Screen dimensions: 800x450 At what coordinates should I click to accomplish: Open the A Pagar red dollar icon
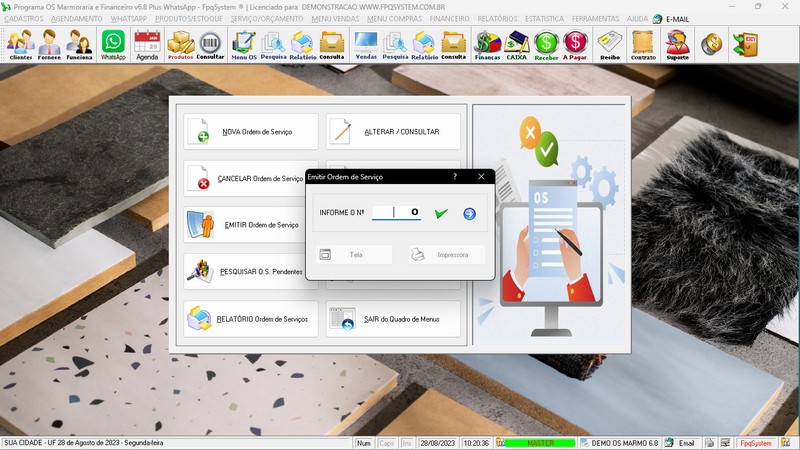575,45
